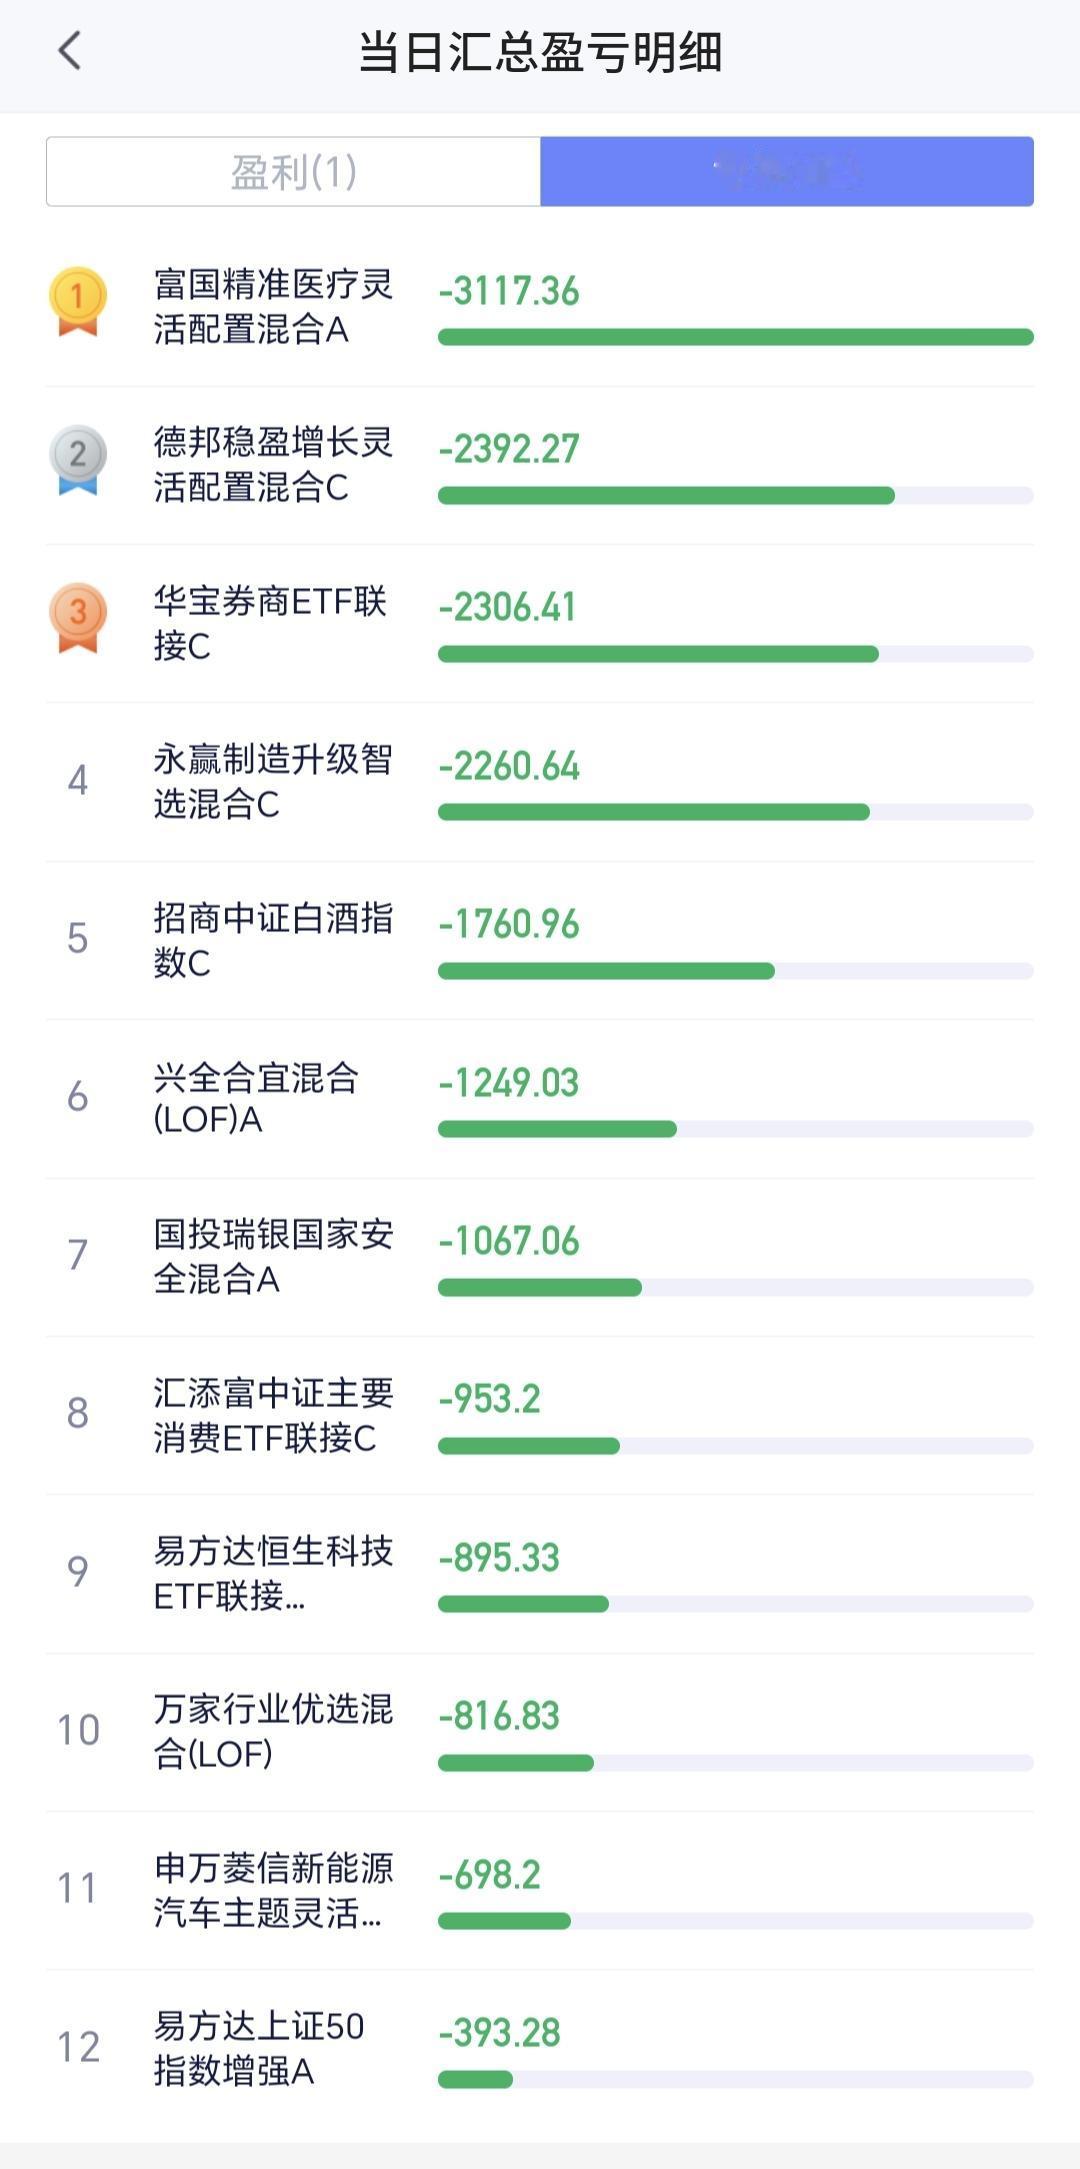Open truncated 易方达恒生科技ETF联接 fund name
The image size is (1080, 2169).
pyautogui.click(x=273, y=1573)
